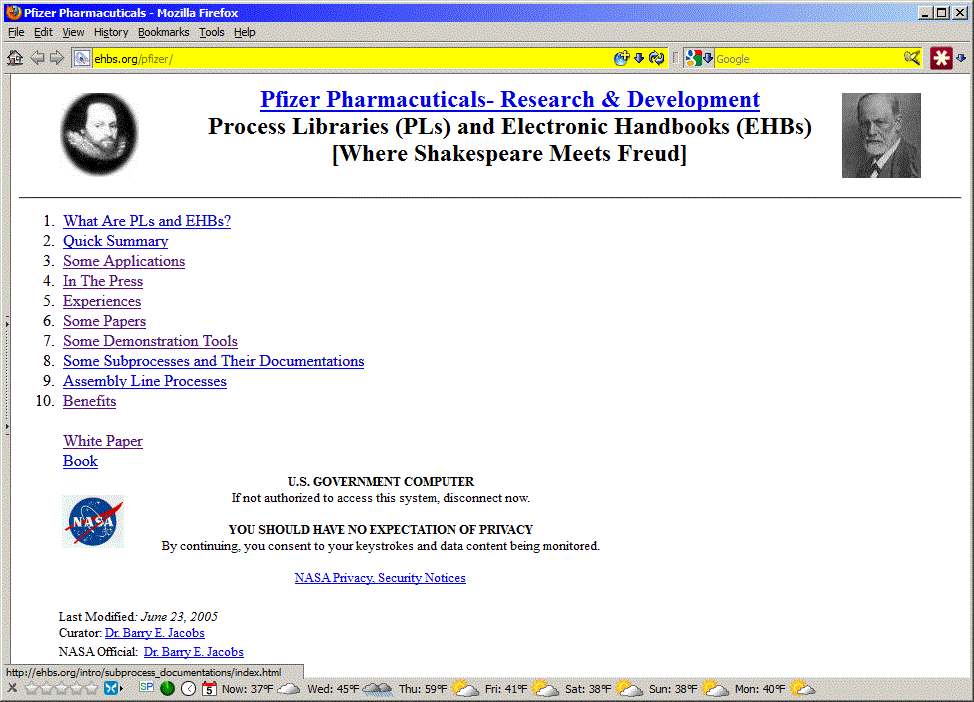Go back with the left arrow button
The image size is (974, 702).
(x=37, y=58)
